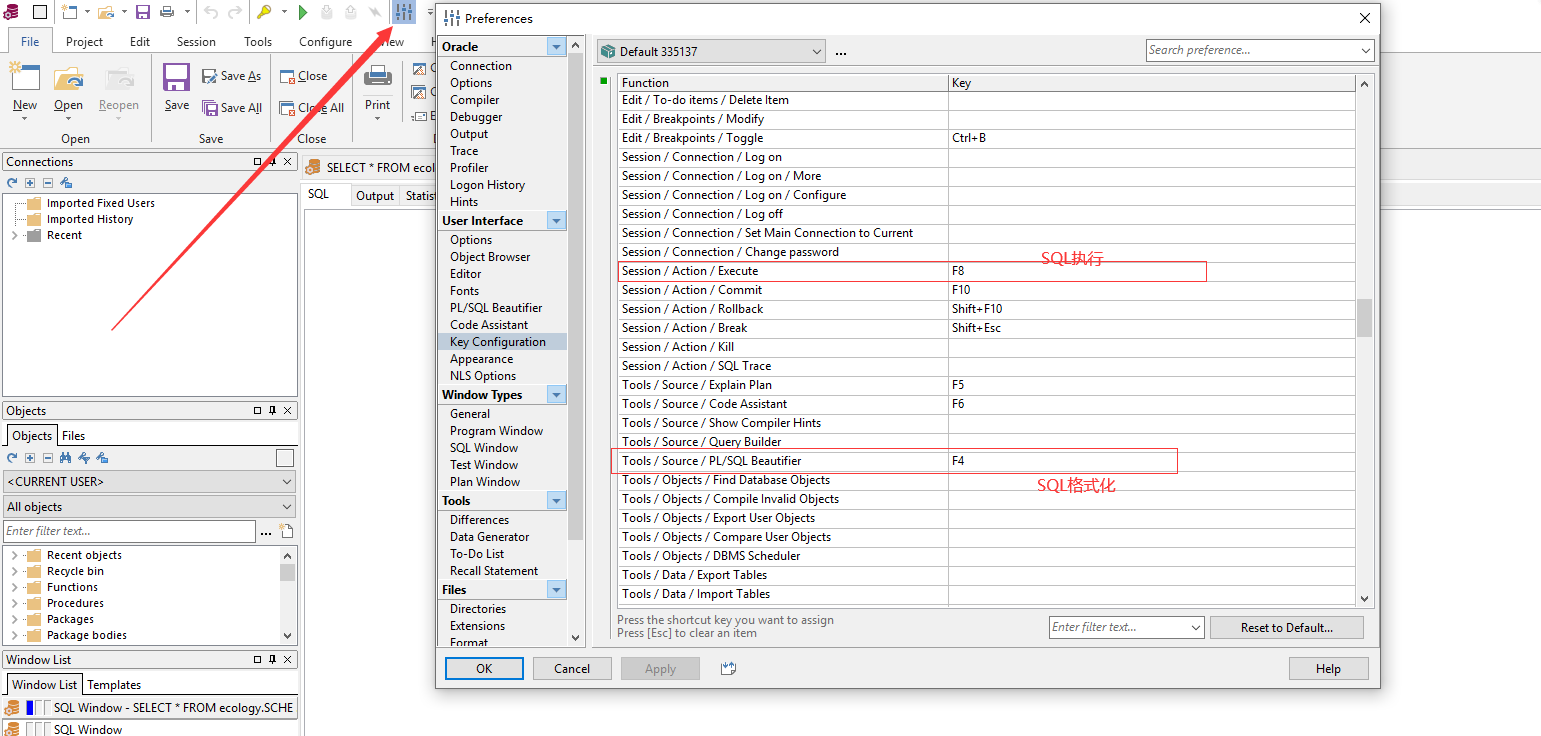Viewport: 1541px width, 736px height.
Task: Click Close in the ribbon Close group
Action: 303,76
